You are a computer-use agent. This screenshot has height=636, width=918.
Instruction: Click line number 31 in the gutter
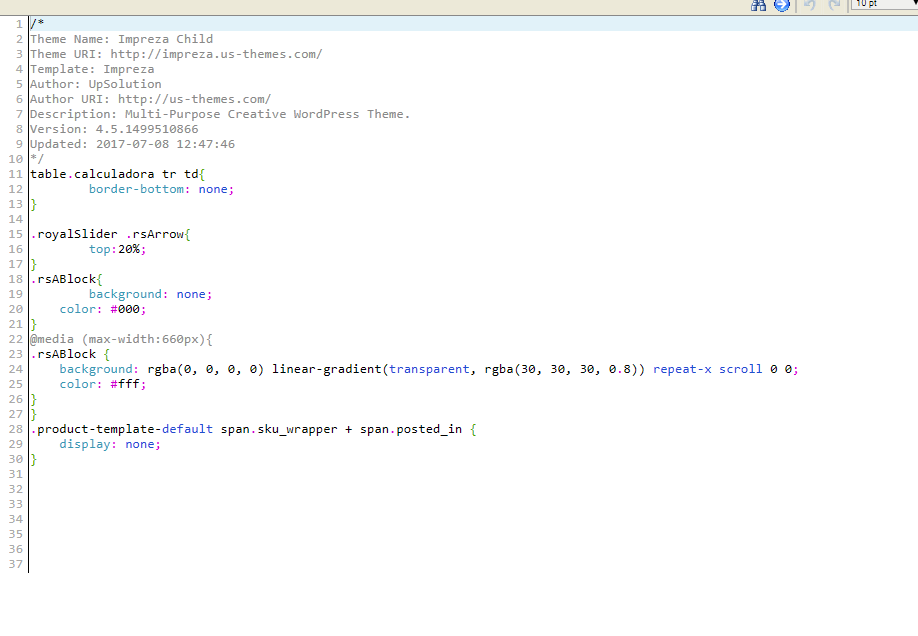15,474
